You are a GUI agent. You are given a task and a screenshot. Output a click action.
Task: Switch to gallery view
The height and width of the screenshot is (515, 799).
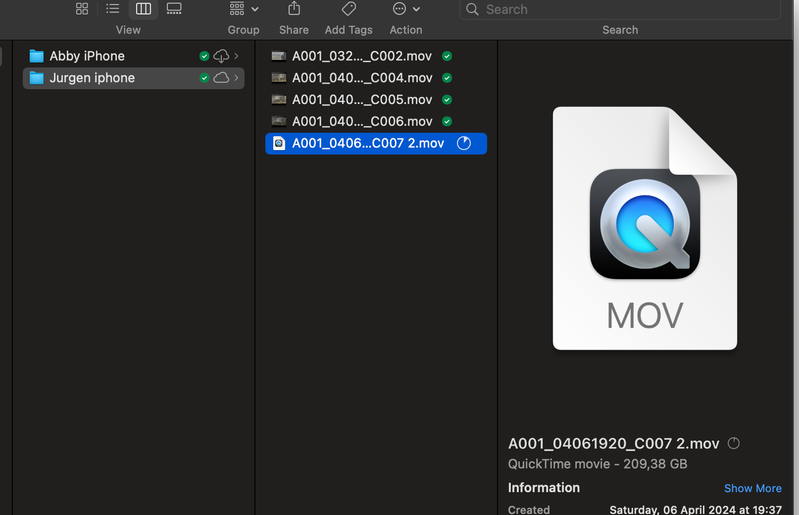click(174, 9)
